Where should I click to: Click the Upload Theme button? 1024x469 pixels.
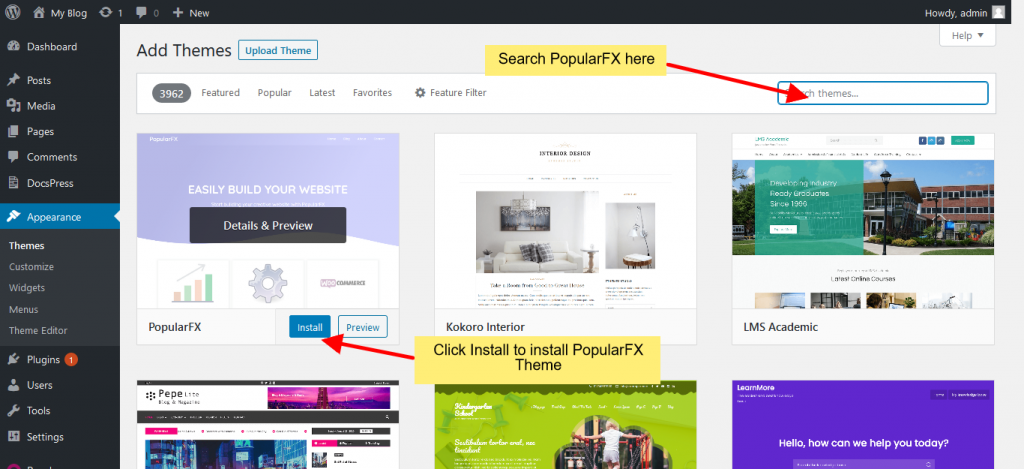(278, 50)
